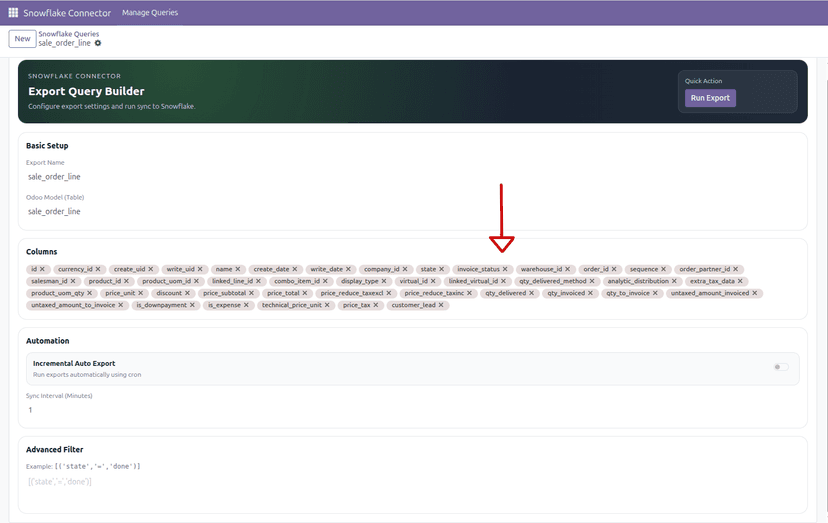Remove the qty_delivered_method column tag
The width and height of the screenshot is (828, 523).
point(592,281)
